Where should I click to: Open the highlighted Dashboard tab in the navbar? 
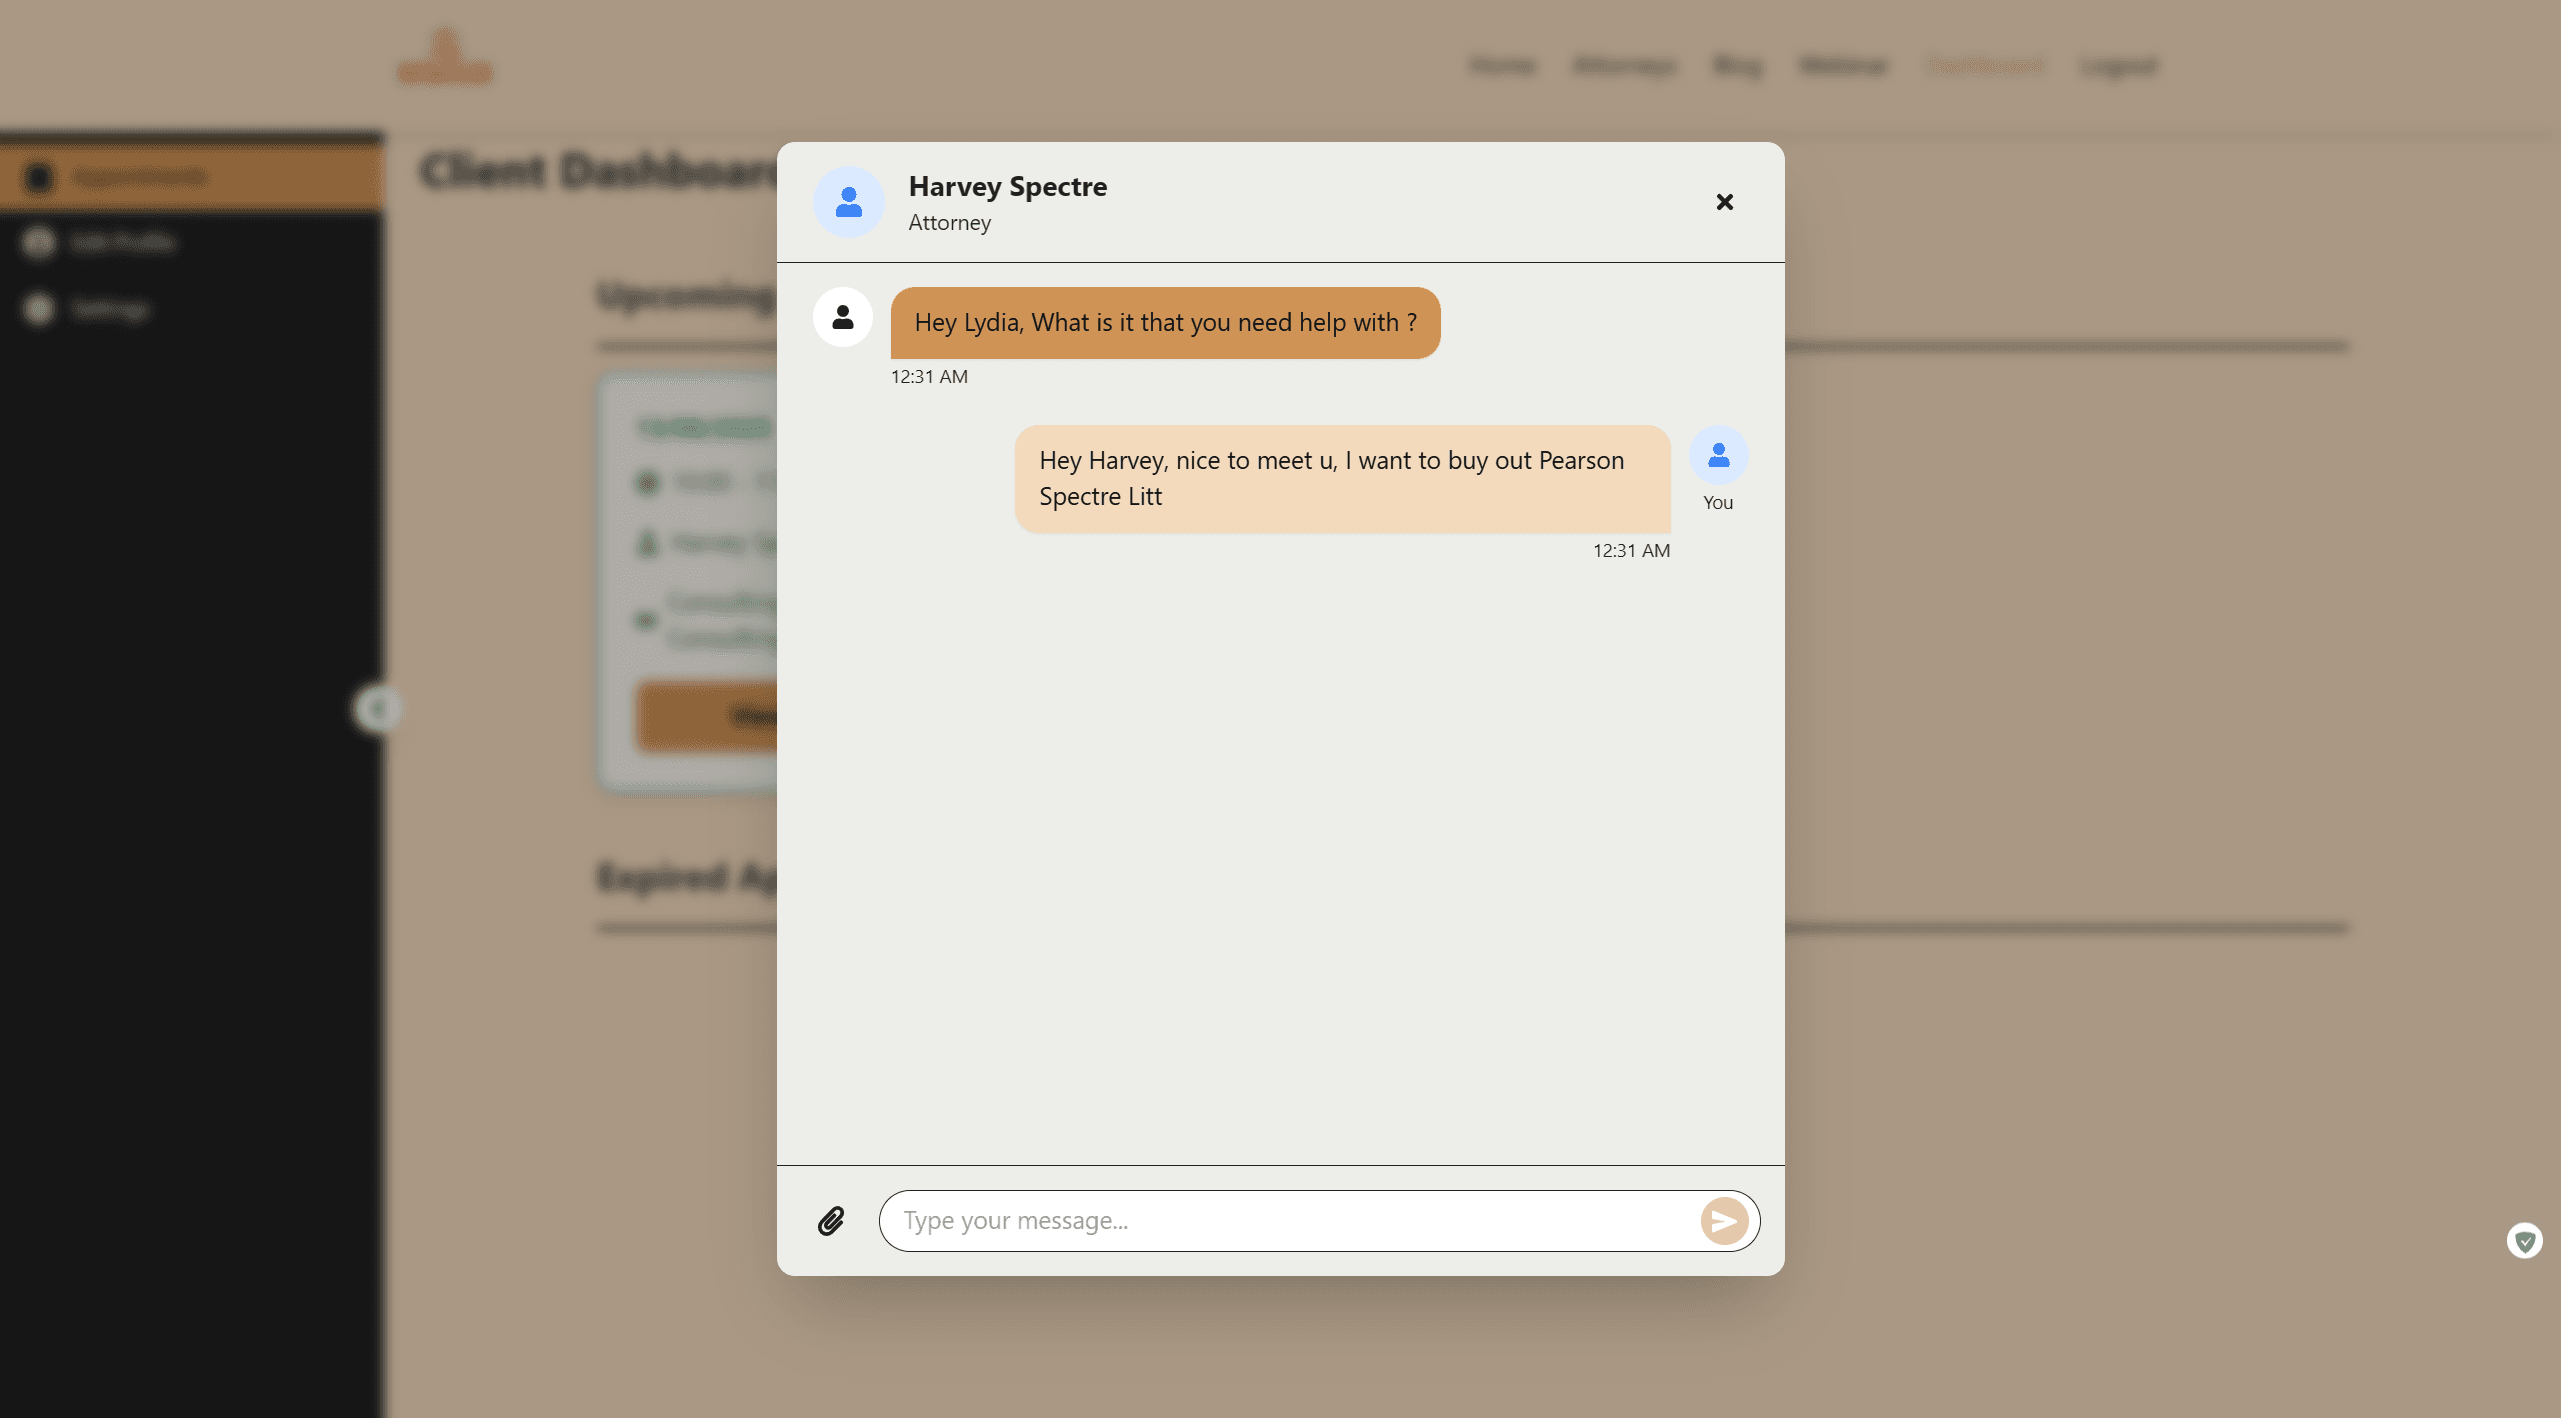click(x=1984, y=65)
